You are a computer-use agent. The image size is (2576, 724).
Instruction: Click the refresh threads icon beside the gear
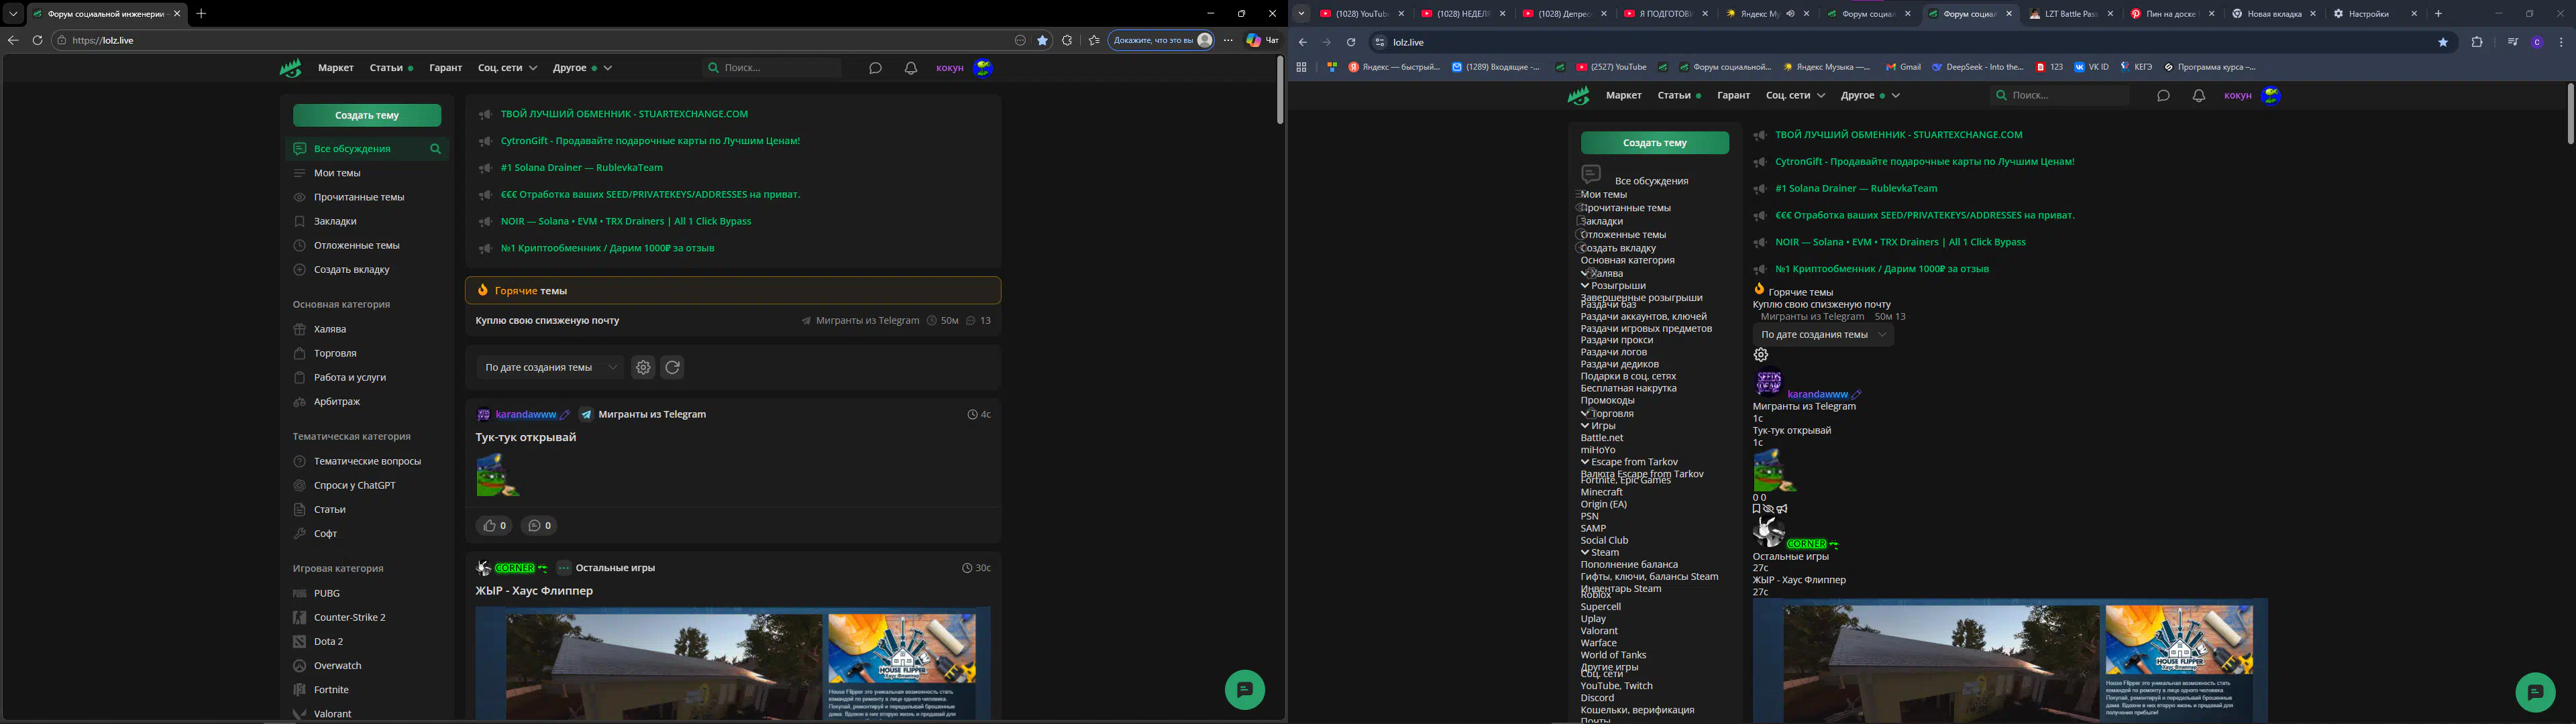(x=672, y=367)
